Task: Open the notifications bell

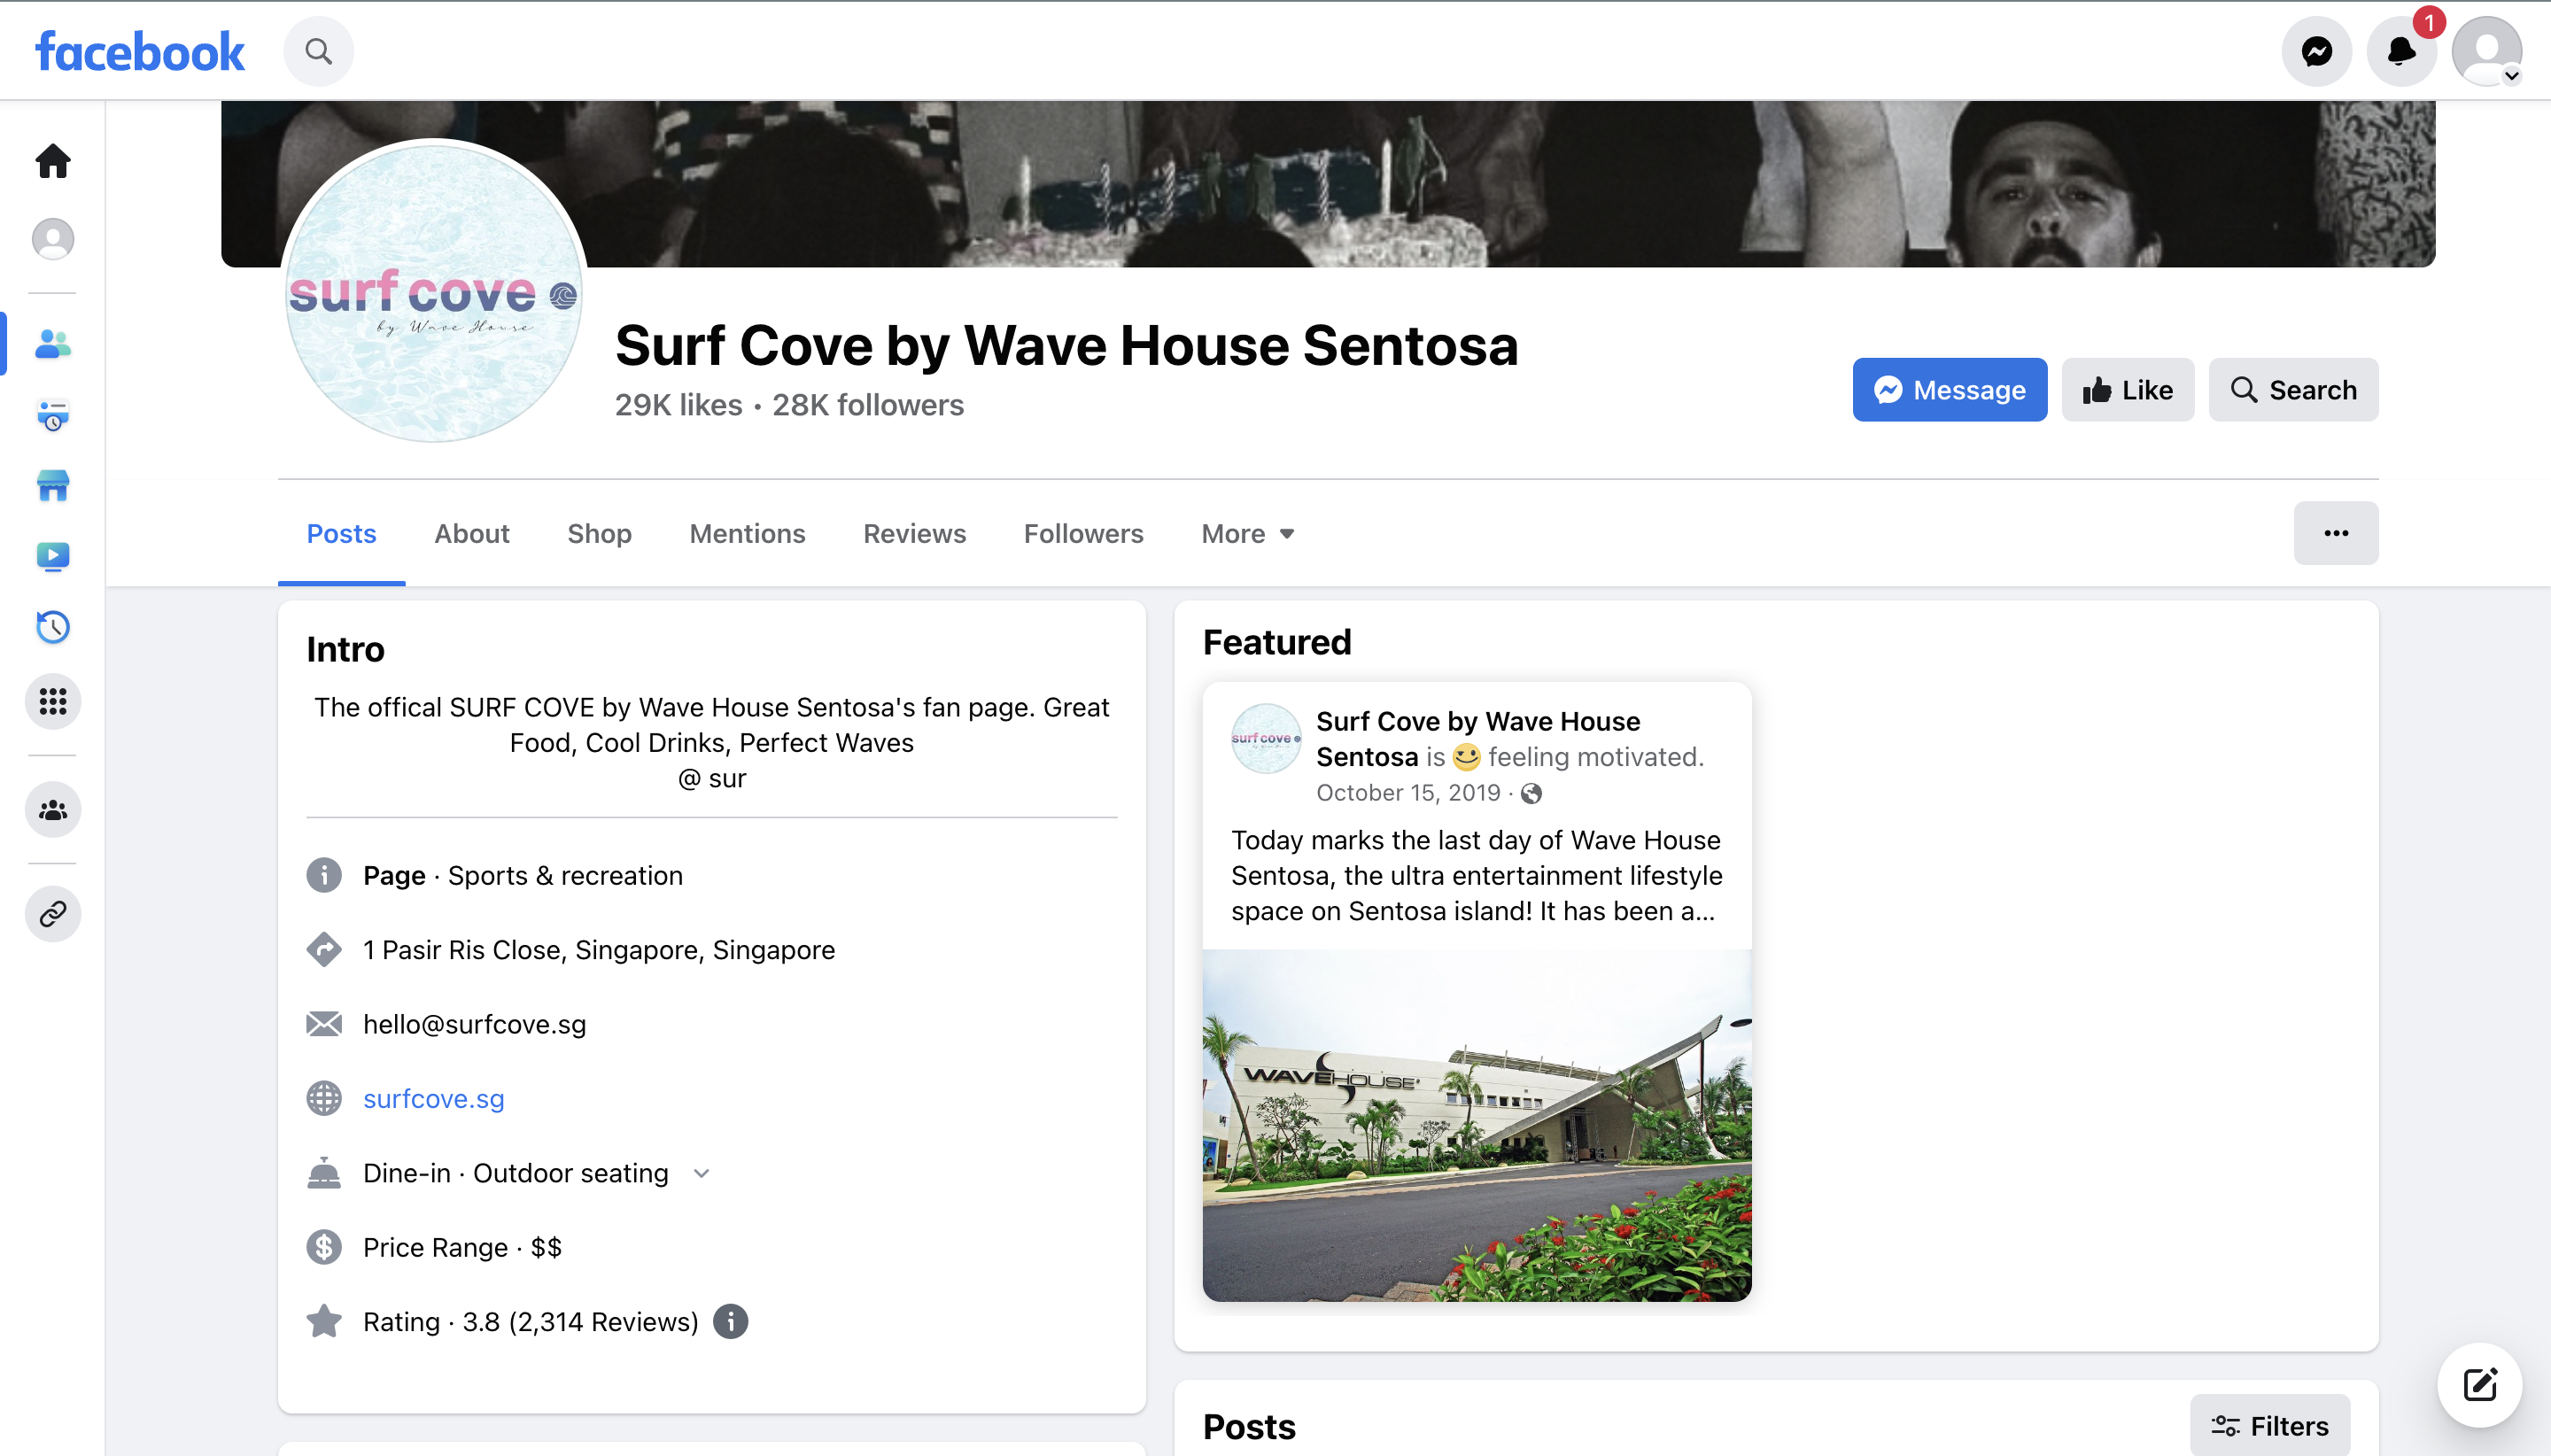Action: (x=2400, y=52)
